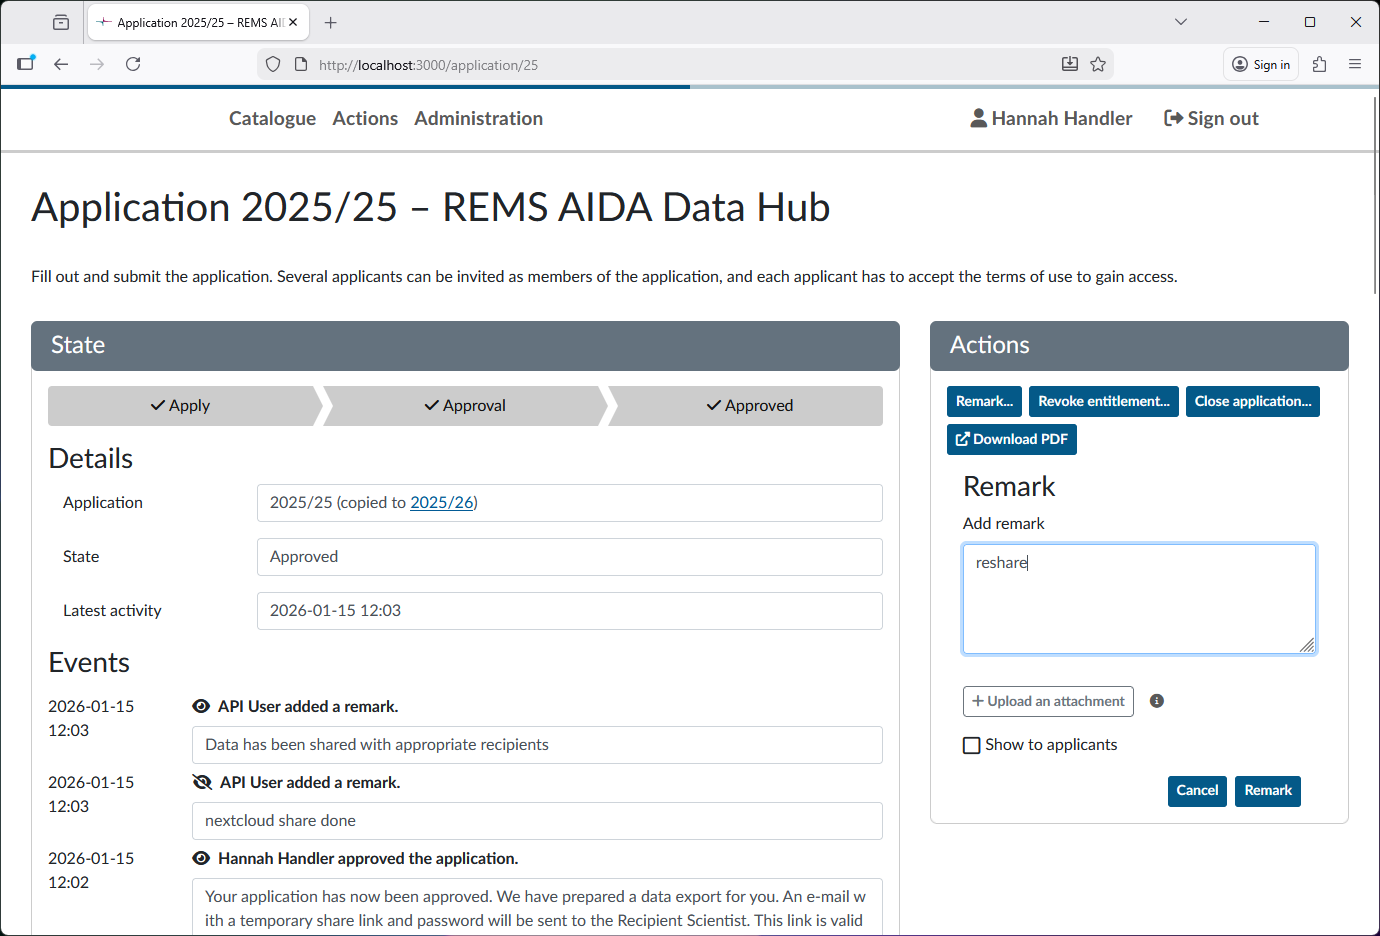The width and height of the screenshot is (1380, 936).
Task: Switch to the Catalogue section
Action: pyautogui.click(x=272, y=118)
